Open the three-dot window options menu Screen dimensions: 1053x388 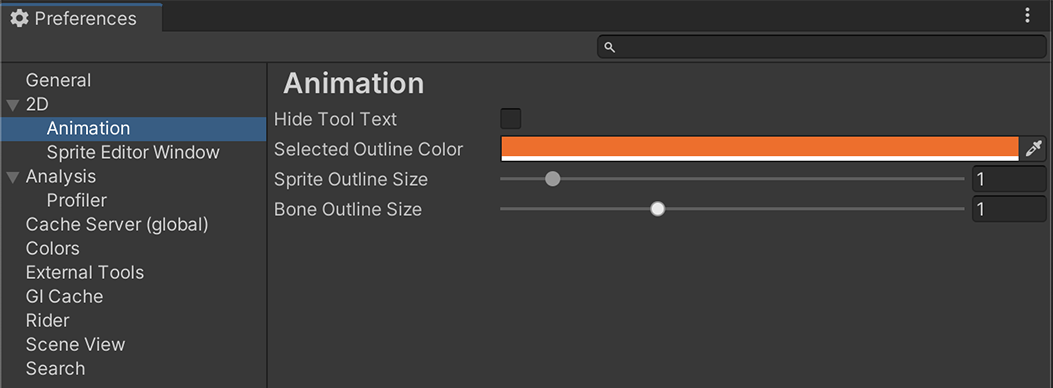[x=1027, y=15]
